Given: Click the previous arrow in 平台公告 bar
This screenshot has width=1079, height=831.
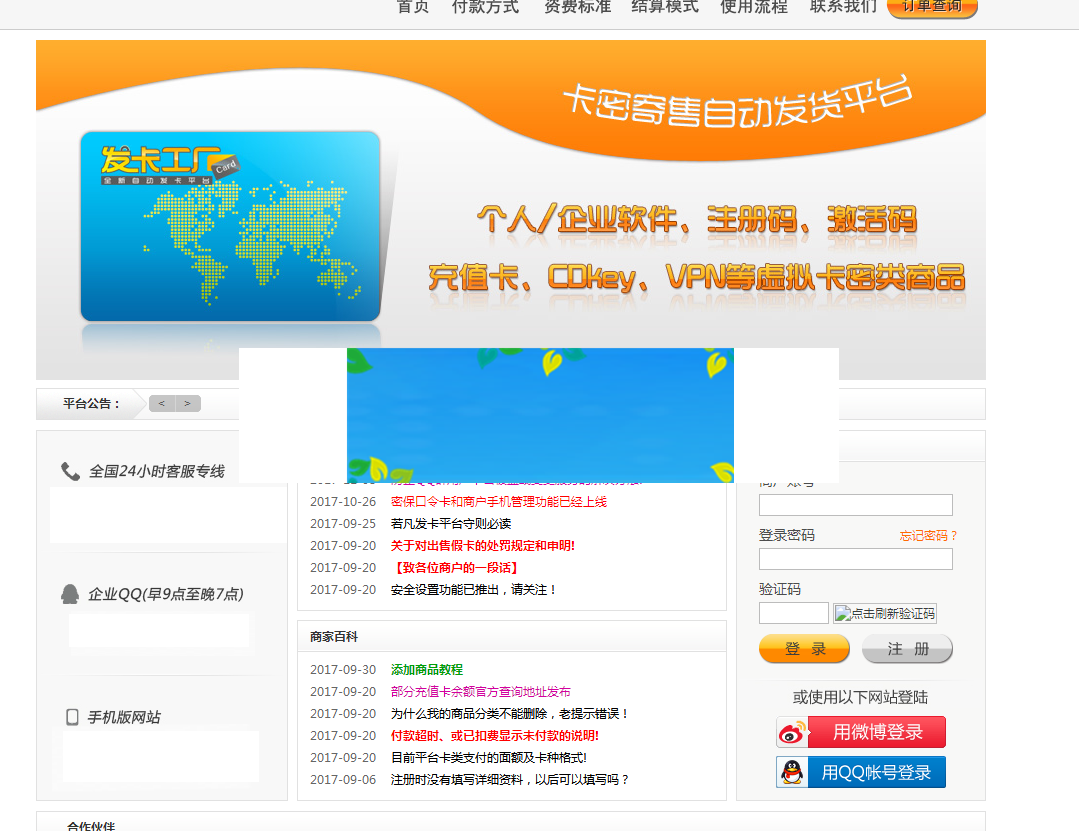Looking at the screenshot, I should pos(161,403).
